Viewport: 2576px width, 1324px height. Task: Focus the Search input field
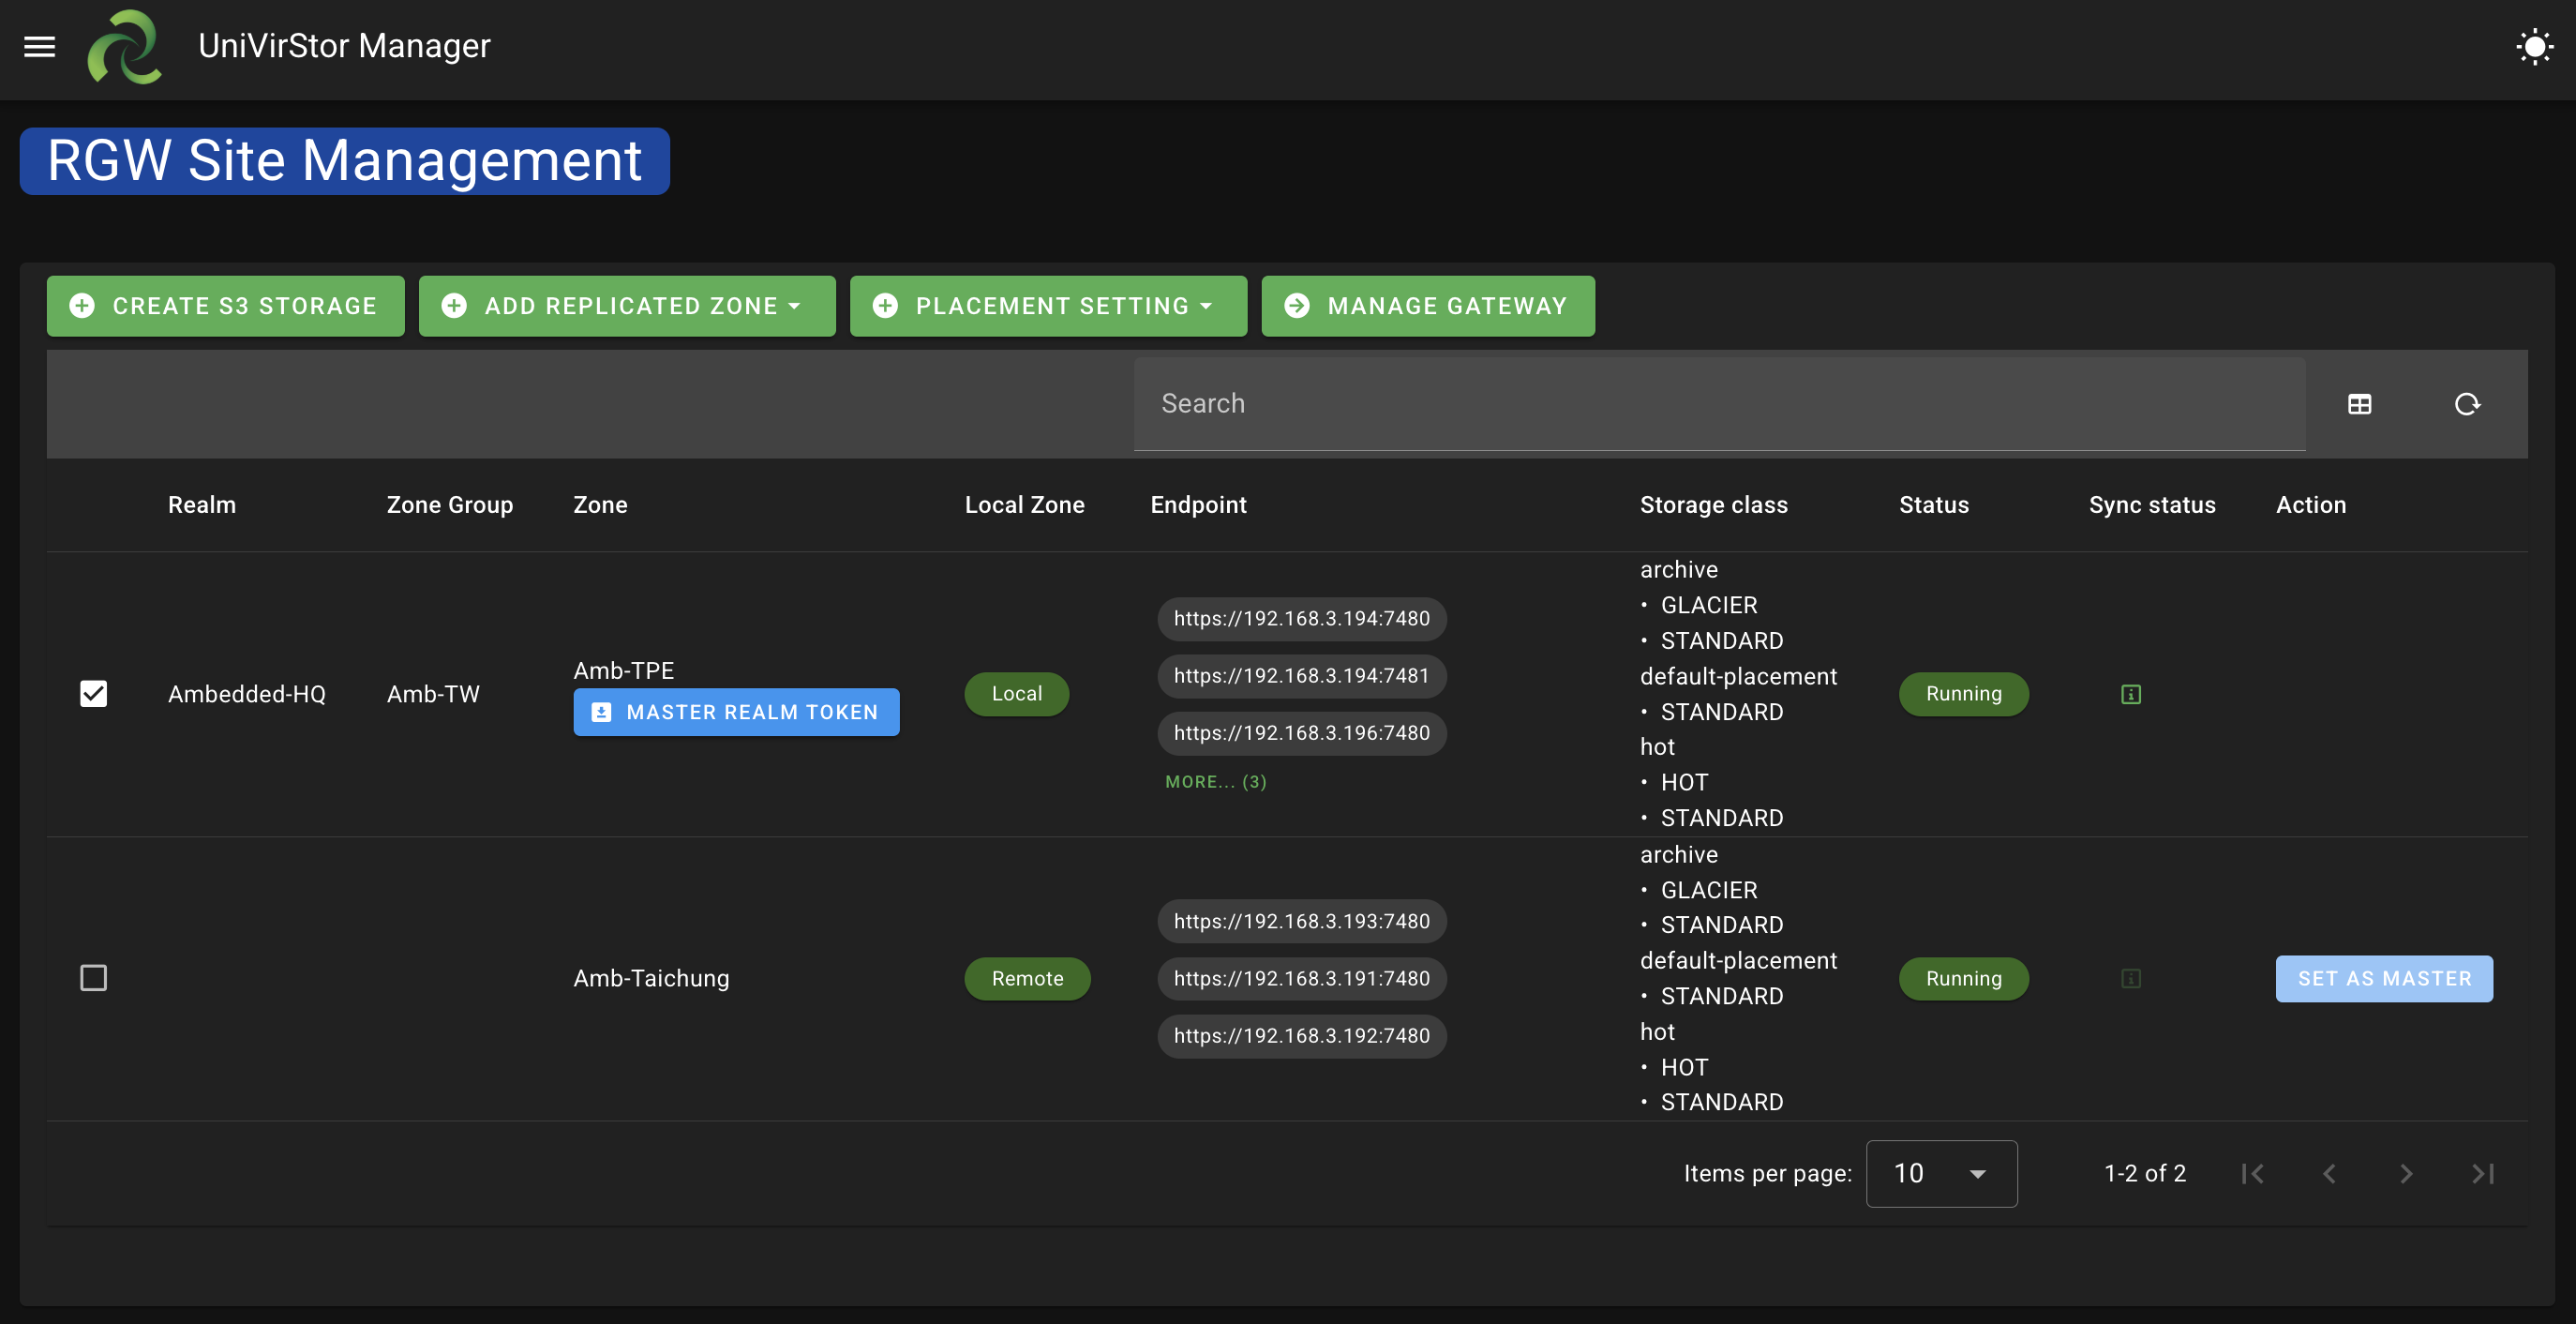click(x=1719, y=404)
